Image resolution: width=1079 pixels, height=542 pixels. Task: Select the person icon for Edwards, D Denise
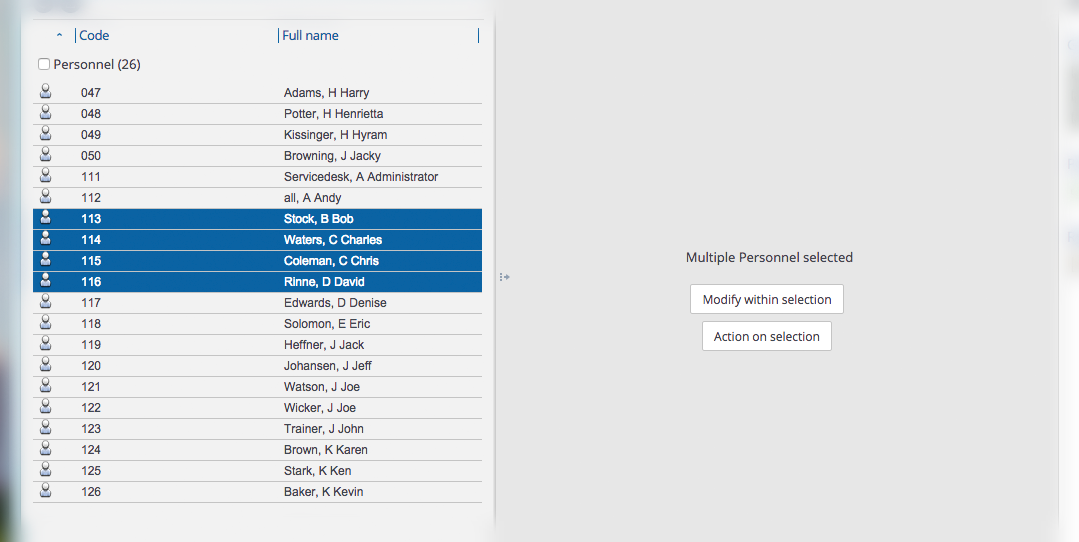[45, 302]
